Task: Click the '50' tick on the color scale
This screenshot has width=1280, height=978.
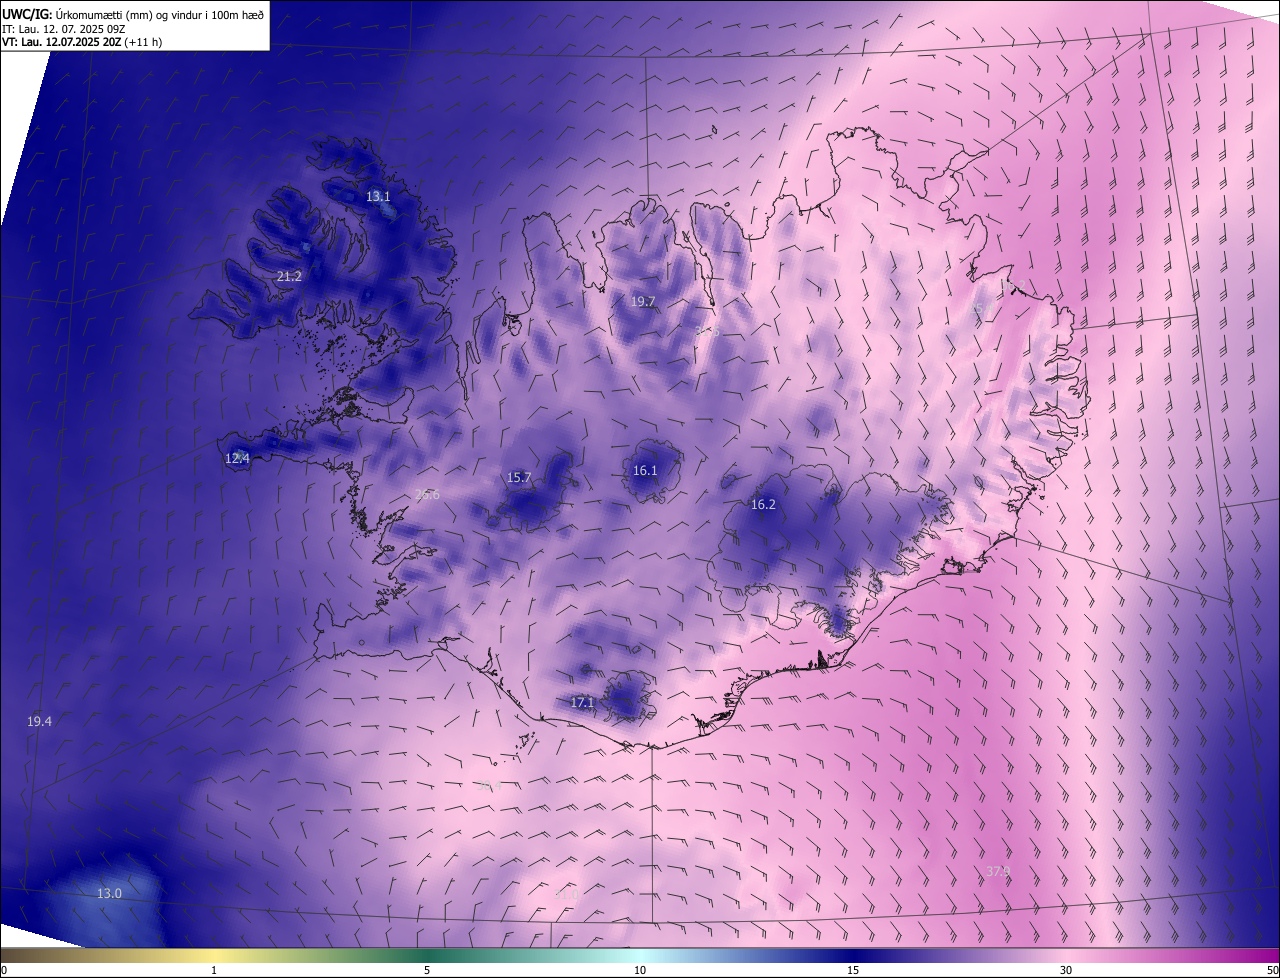Action: tap(1272, 970)
